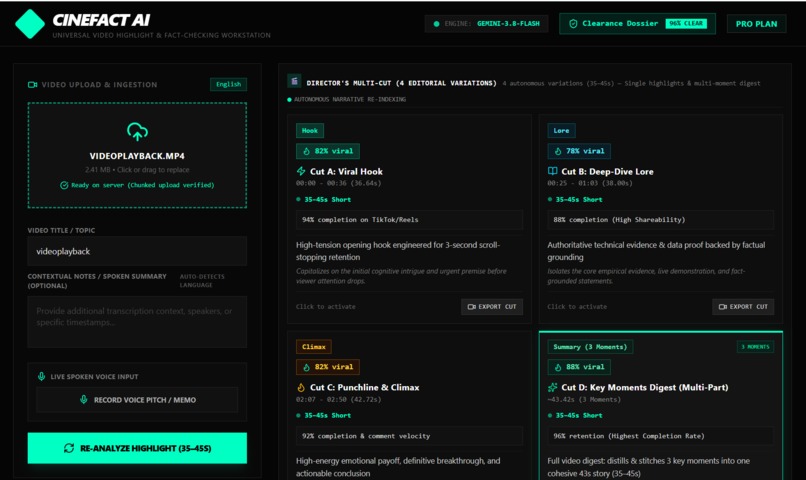This screenshot has height=480, width=806.
Task: Click 88% completion (High Shareability) stat
Action: pos(661,220)
